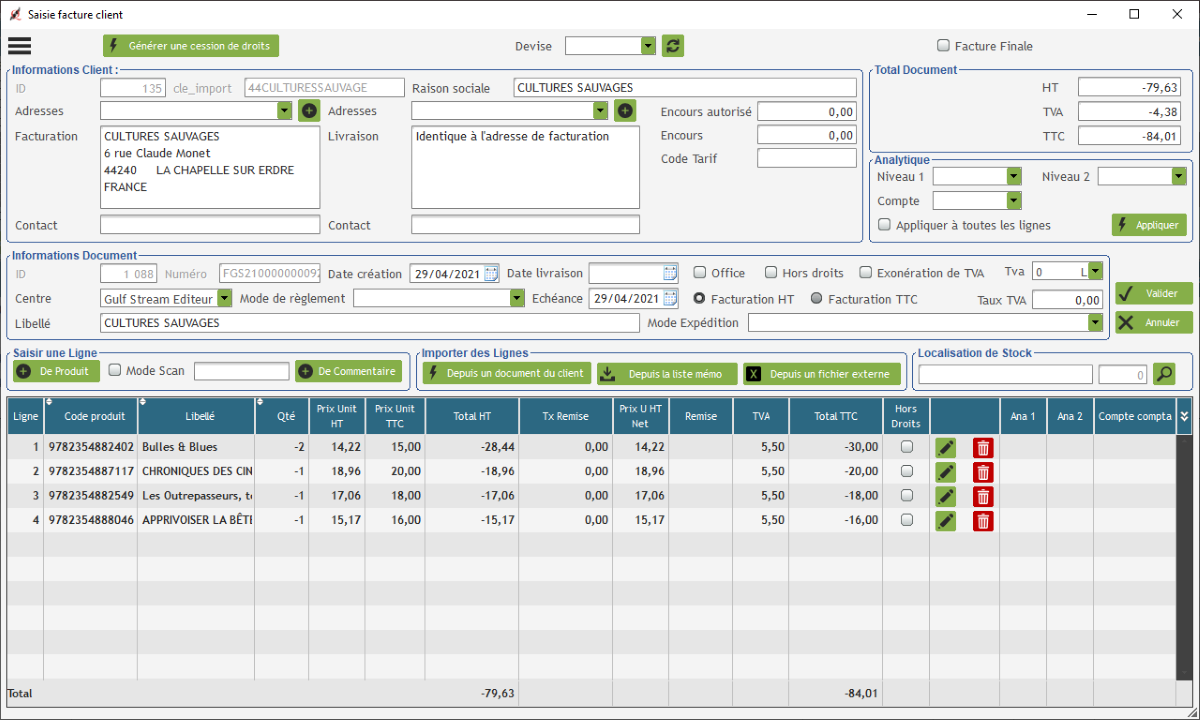This screenshot has width=1200, height=720.
Task: Expand the Devise dropdown
Action: pos(648,46)
